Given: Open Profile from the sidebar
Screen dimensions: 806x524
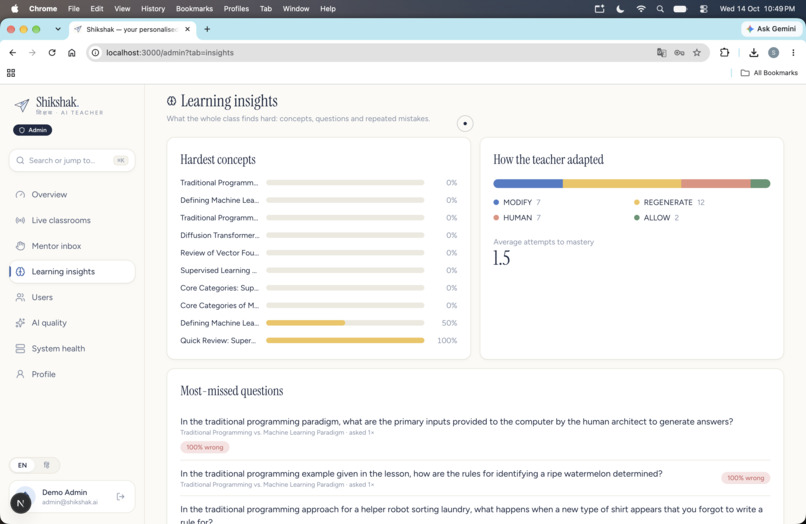Looking at the screenshot, I should point(72,374).
